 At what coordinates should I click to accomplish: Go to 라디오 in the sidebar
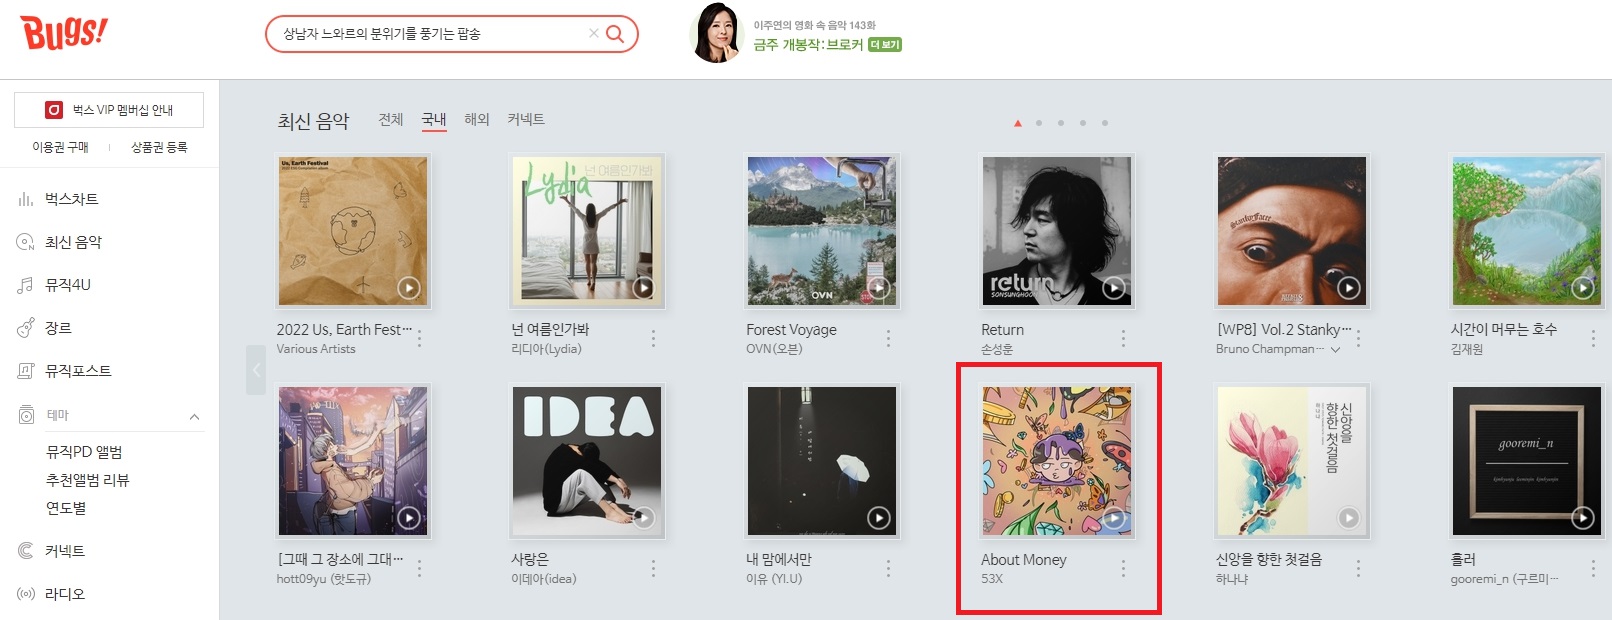click(x=65, y=594)
